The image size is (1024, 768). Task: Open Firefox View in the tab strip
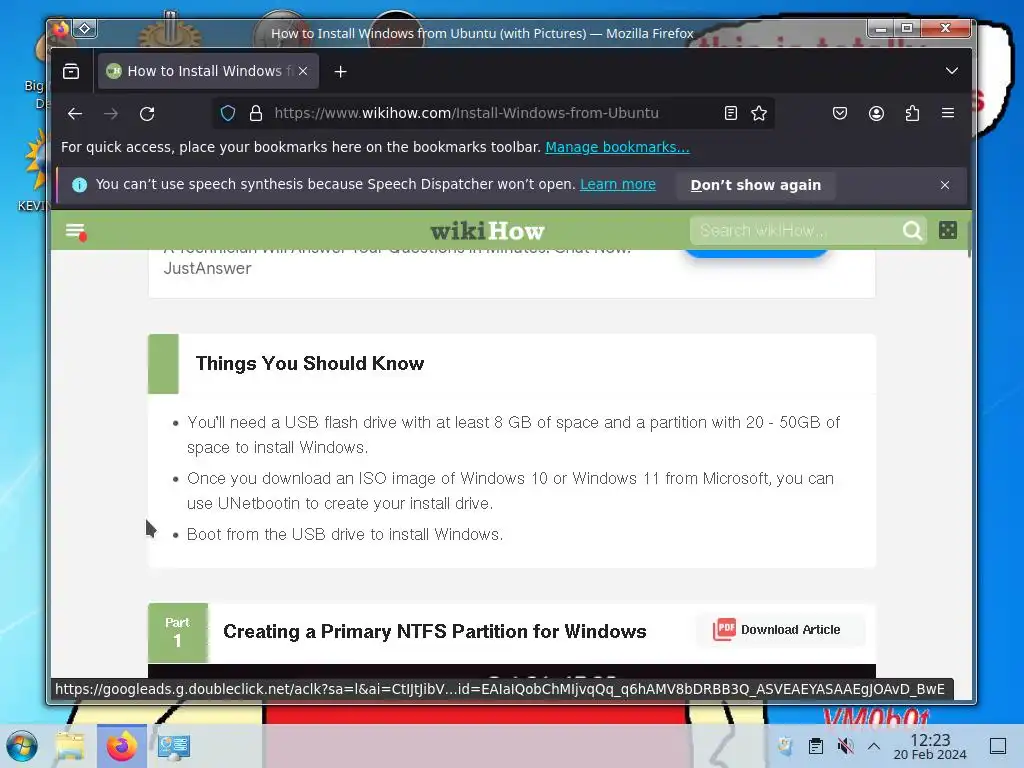(71, 71)
